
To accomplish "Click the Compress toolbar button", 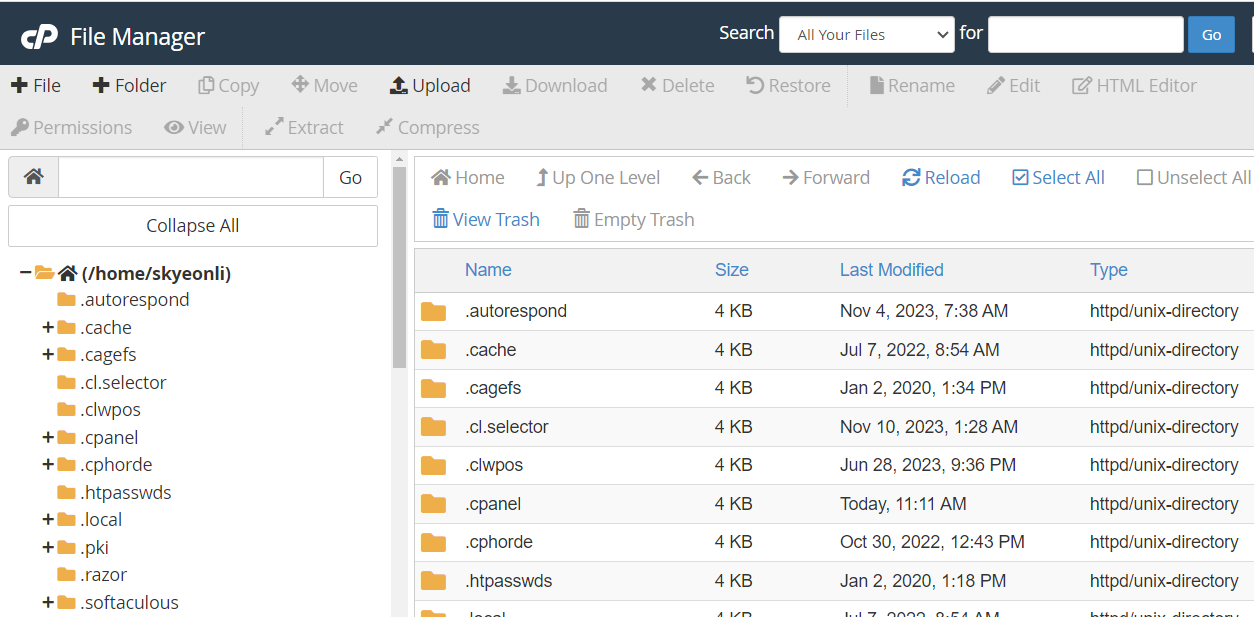I will (x=427, y=128).
